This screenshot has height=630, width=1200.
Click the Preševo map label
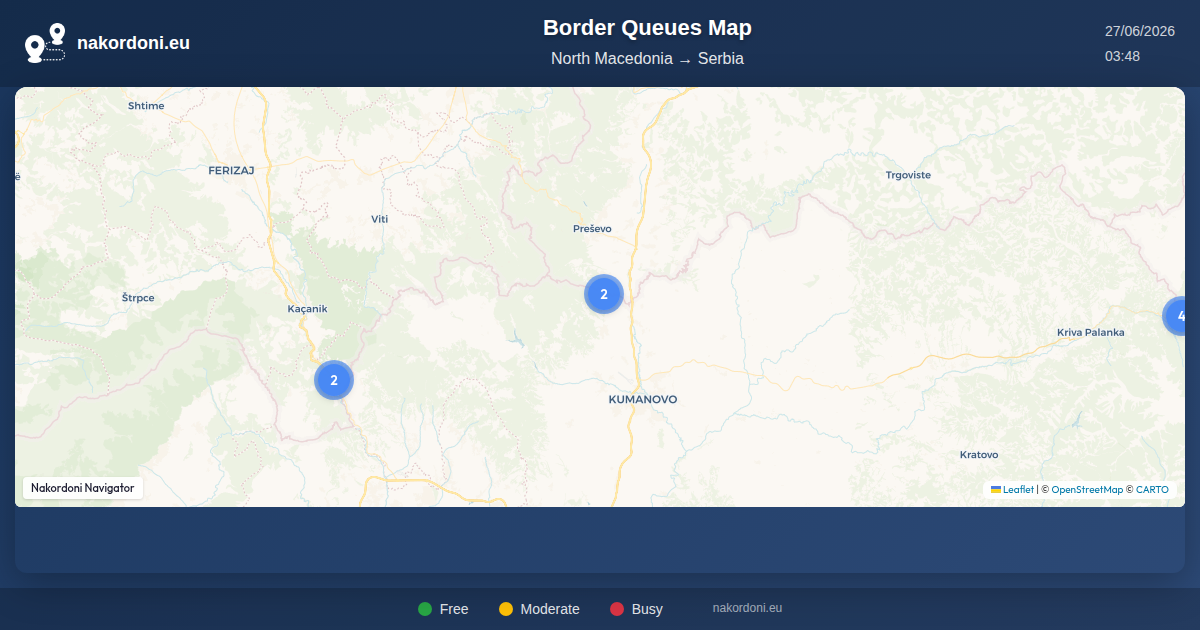pos(592,229)
